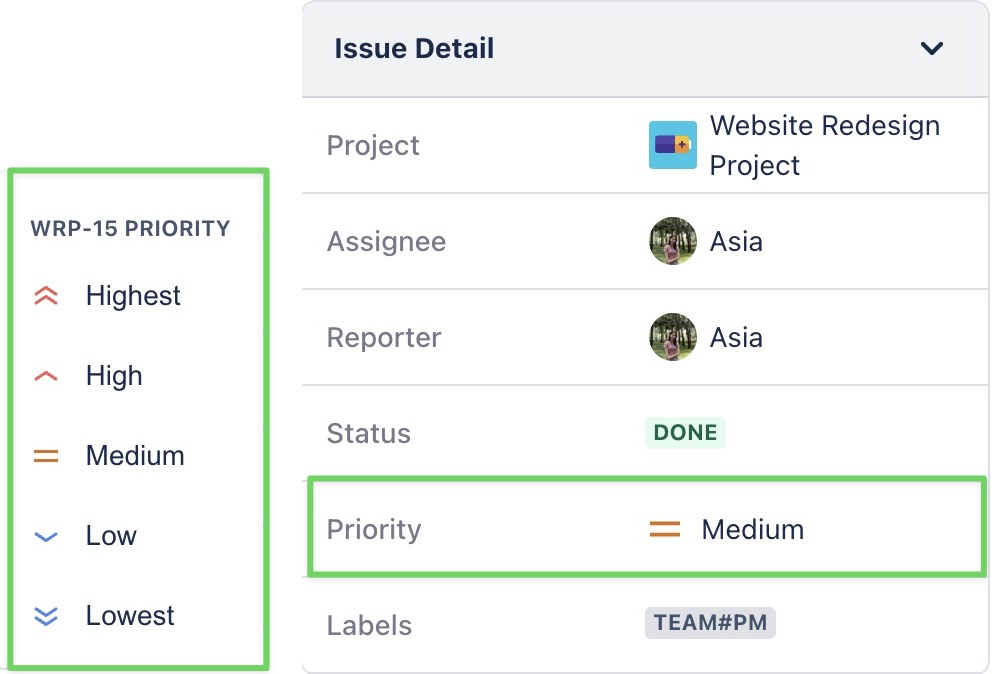Select the Highest priority double-chevron icon
The image size is (998, 674).
[x=44, y=294]
